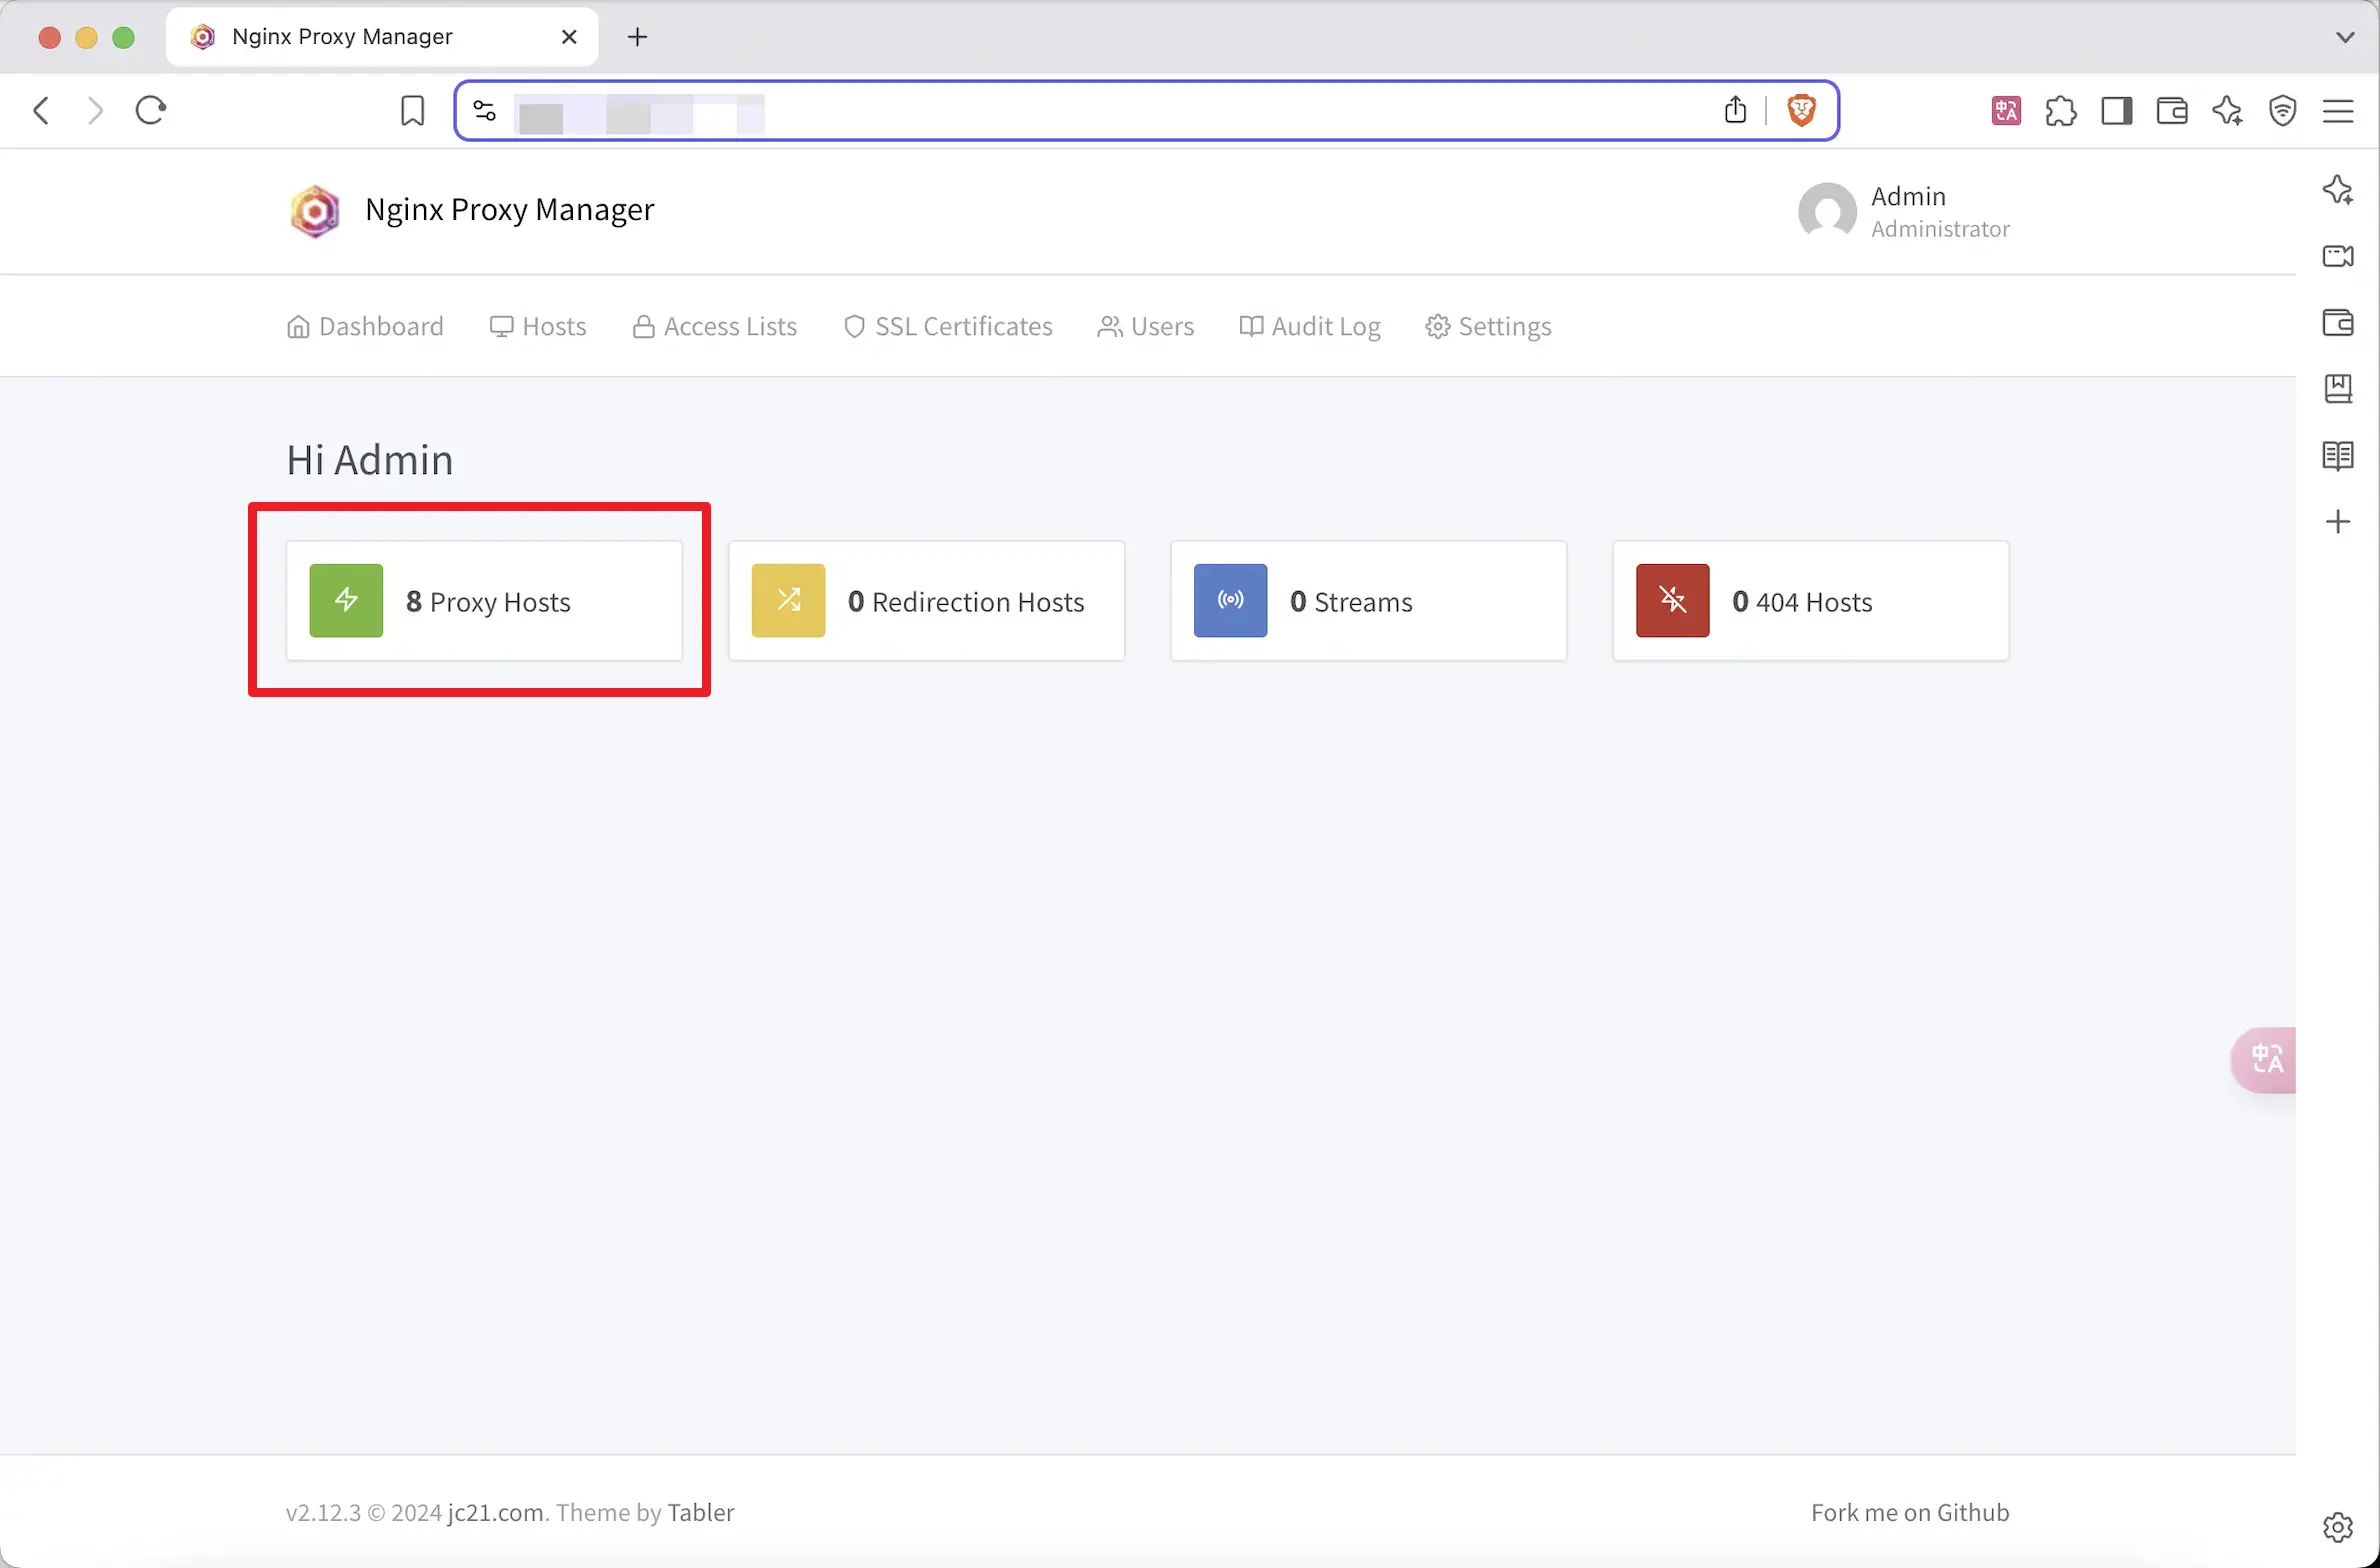
Task: Go forward with the browser forward arrow
Action: 95,110
